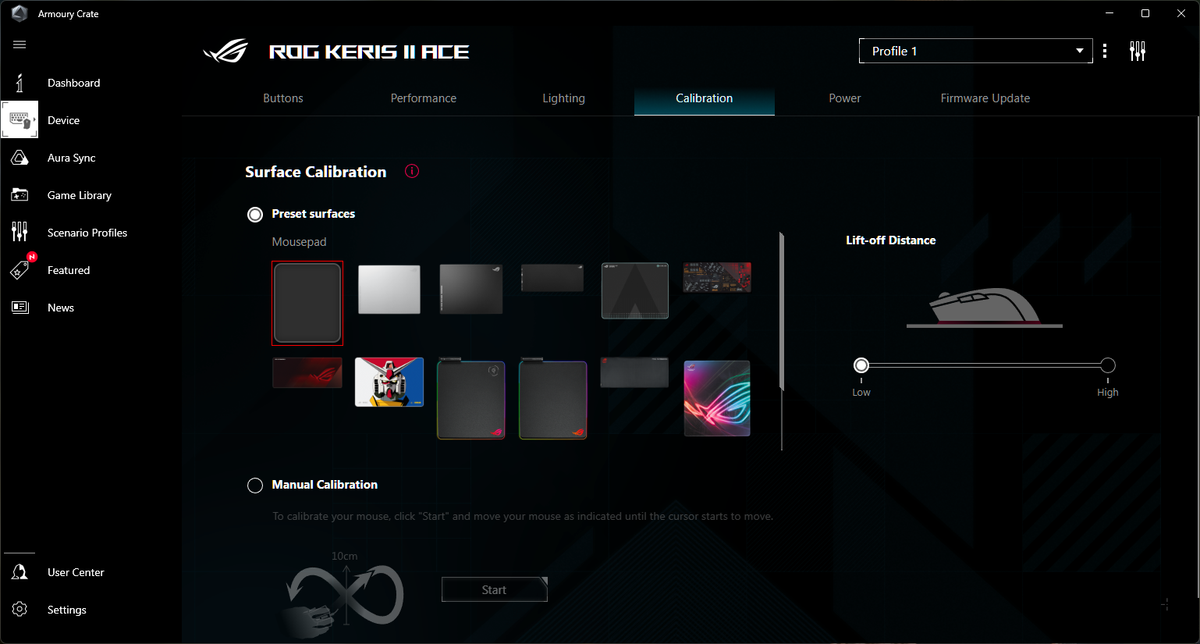Image resolution: width=1200 pixels, height=644 pixels.
Task: Switch to the Power tab
Action: 845,98
